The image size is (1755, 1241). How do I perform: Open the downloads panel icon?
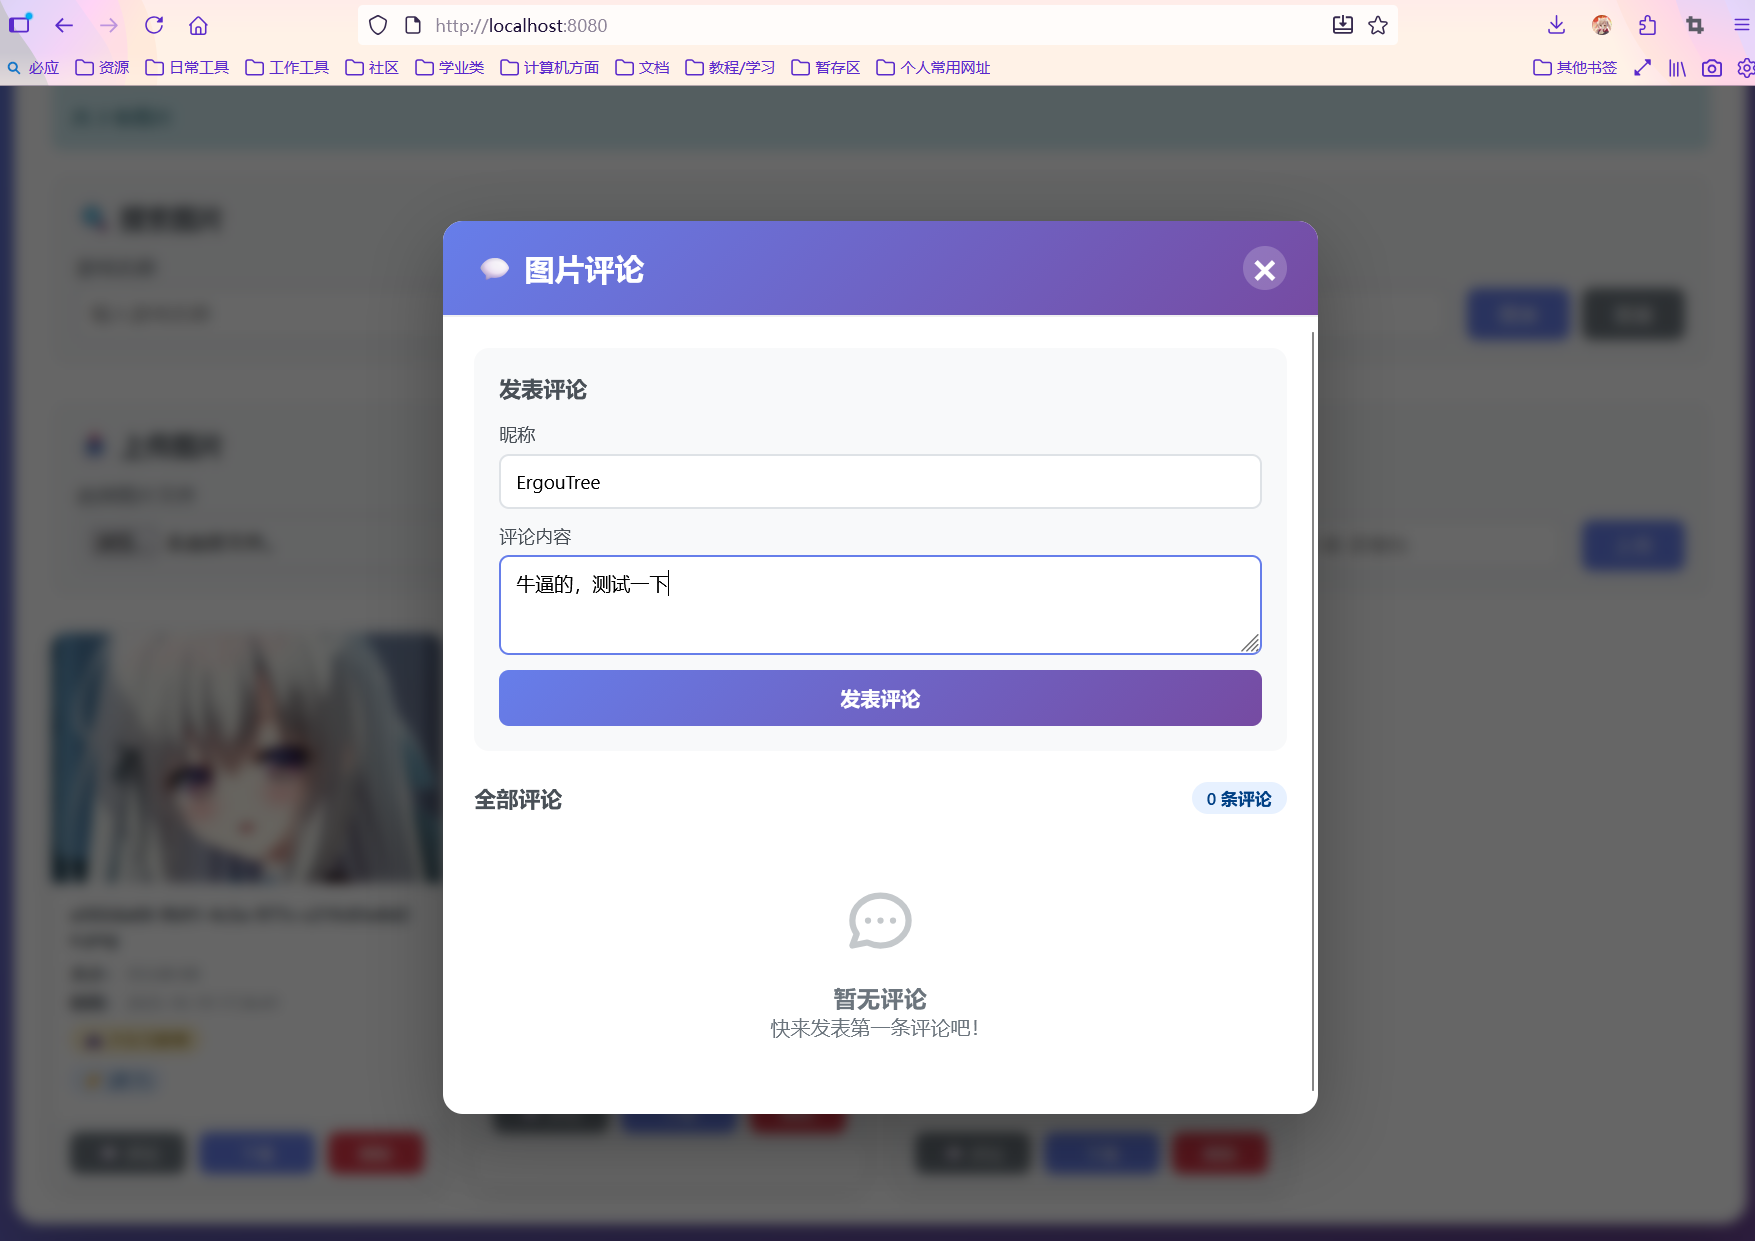(x=1556, y=26)
